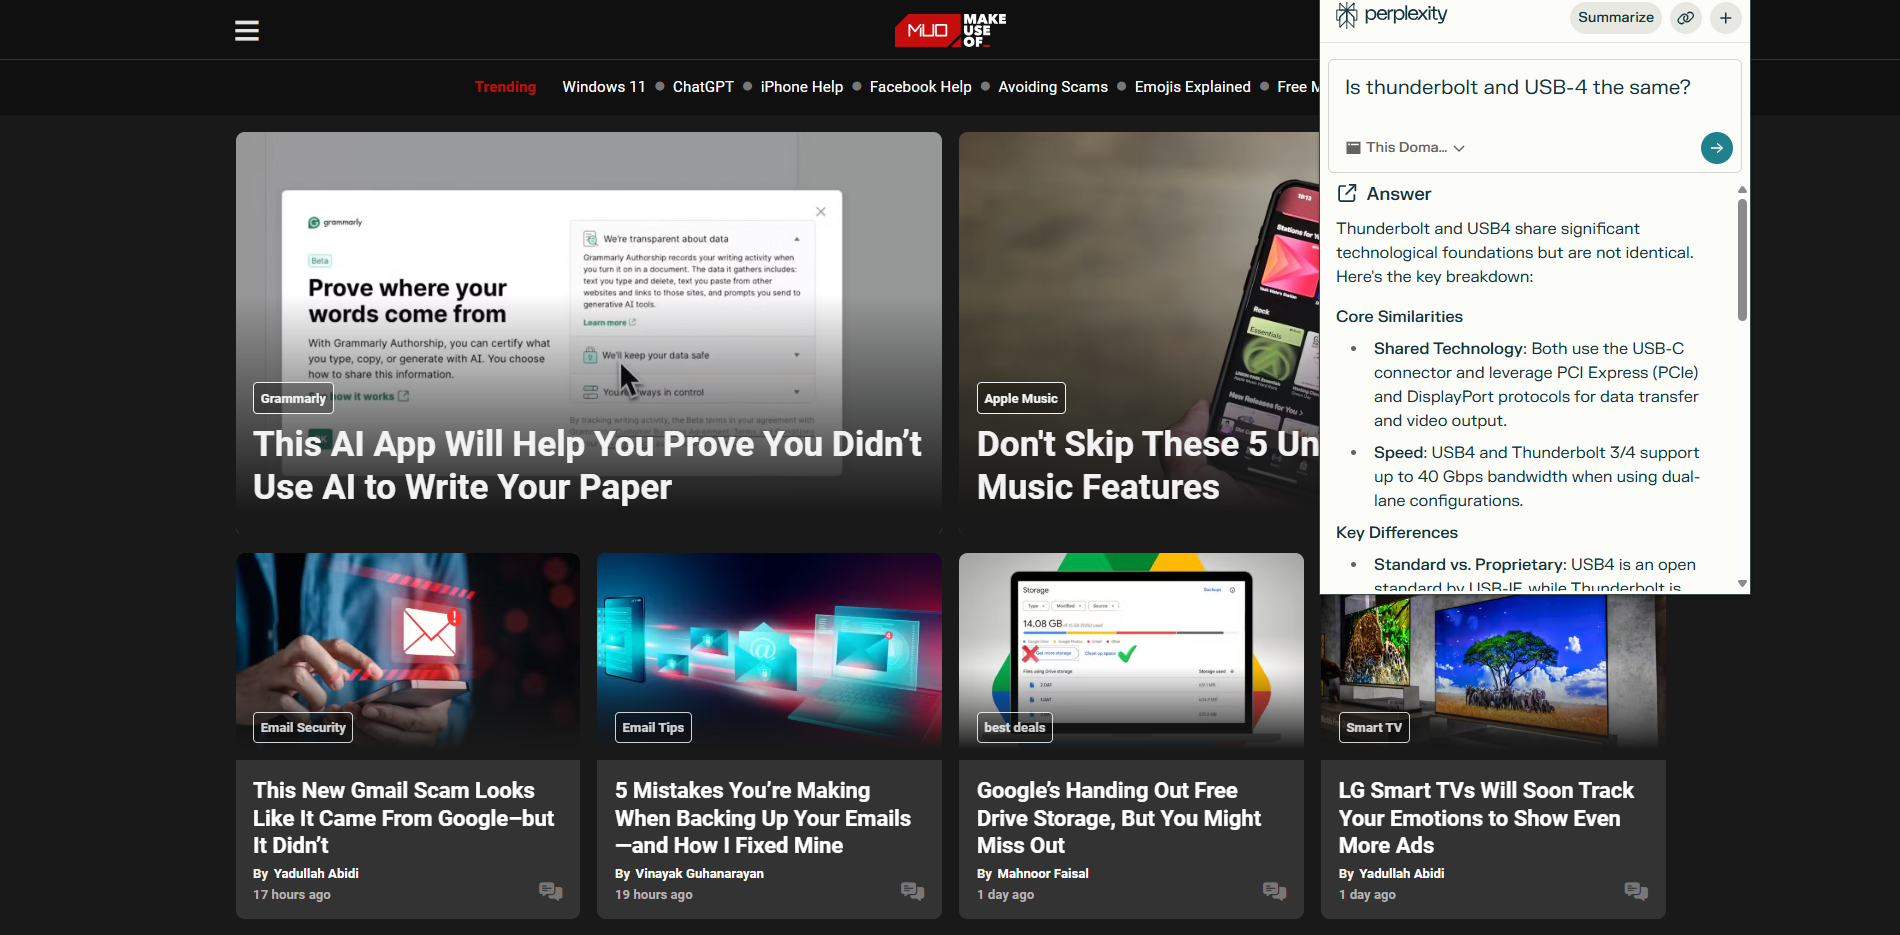Open iPhone Help trending topic
The height and width of the screenshot is (935, 1900).
point(802,87)
